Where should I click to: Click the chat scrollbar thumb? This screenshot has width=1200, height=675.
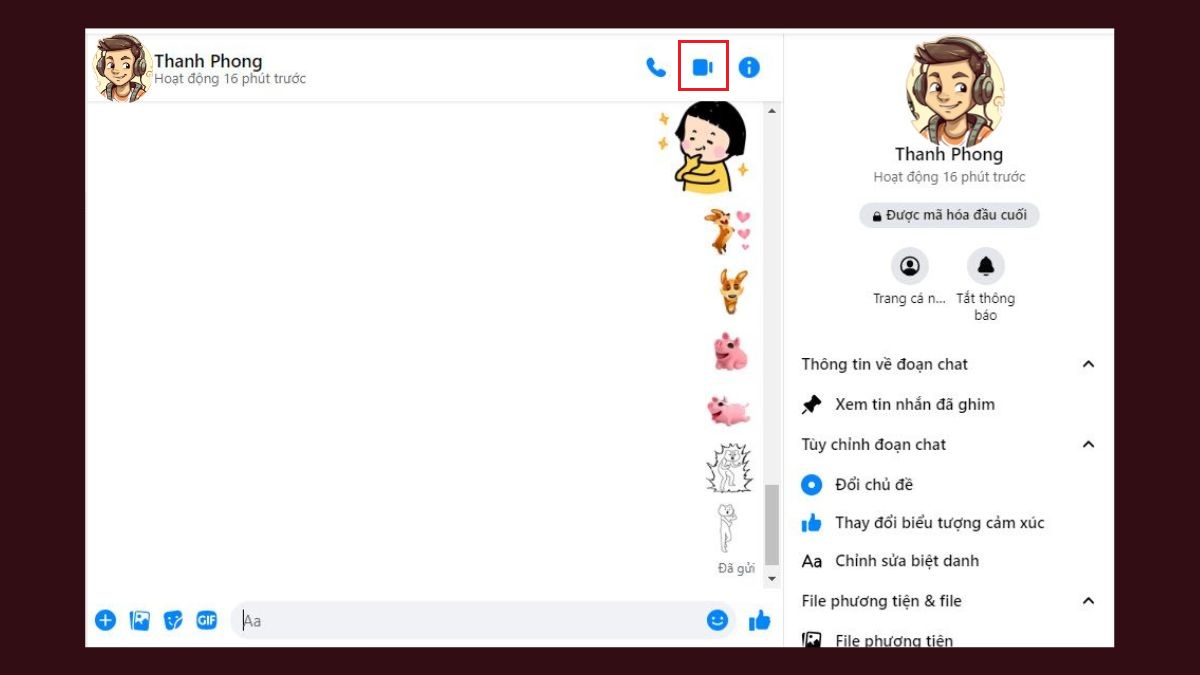coord(771,525)
